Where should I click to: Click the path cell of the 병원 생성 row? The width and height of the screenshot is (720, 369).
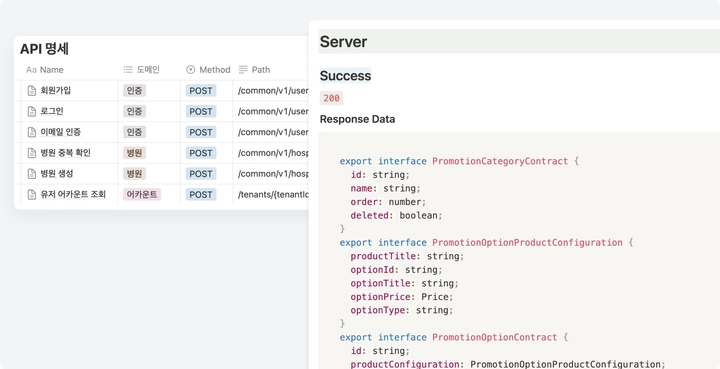pyautogui.click(x=271, y=174)
